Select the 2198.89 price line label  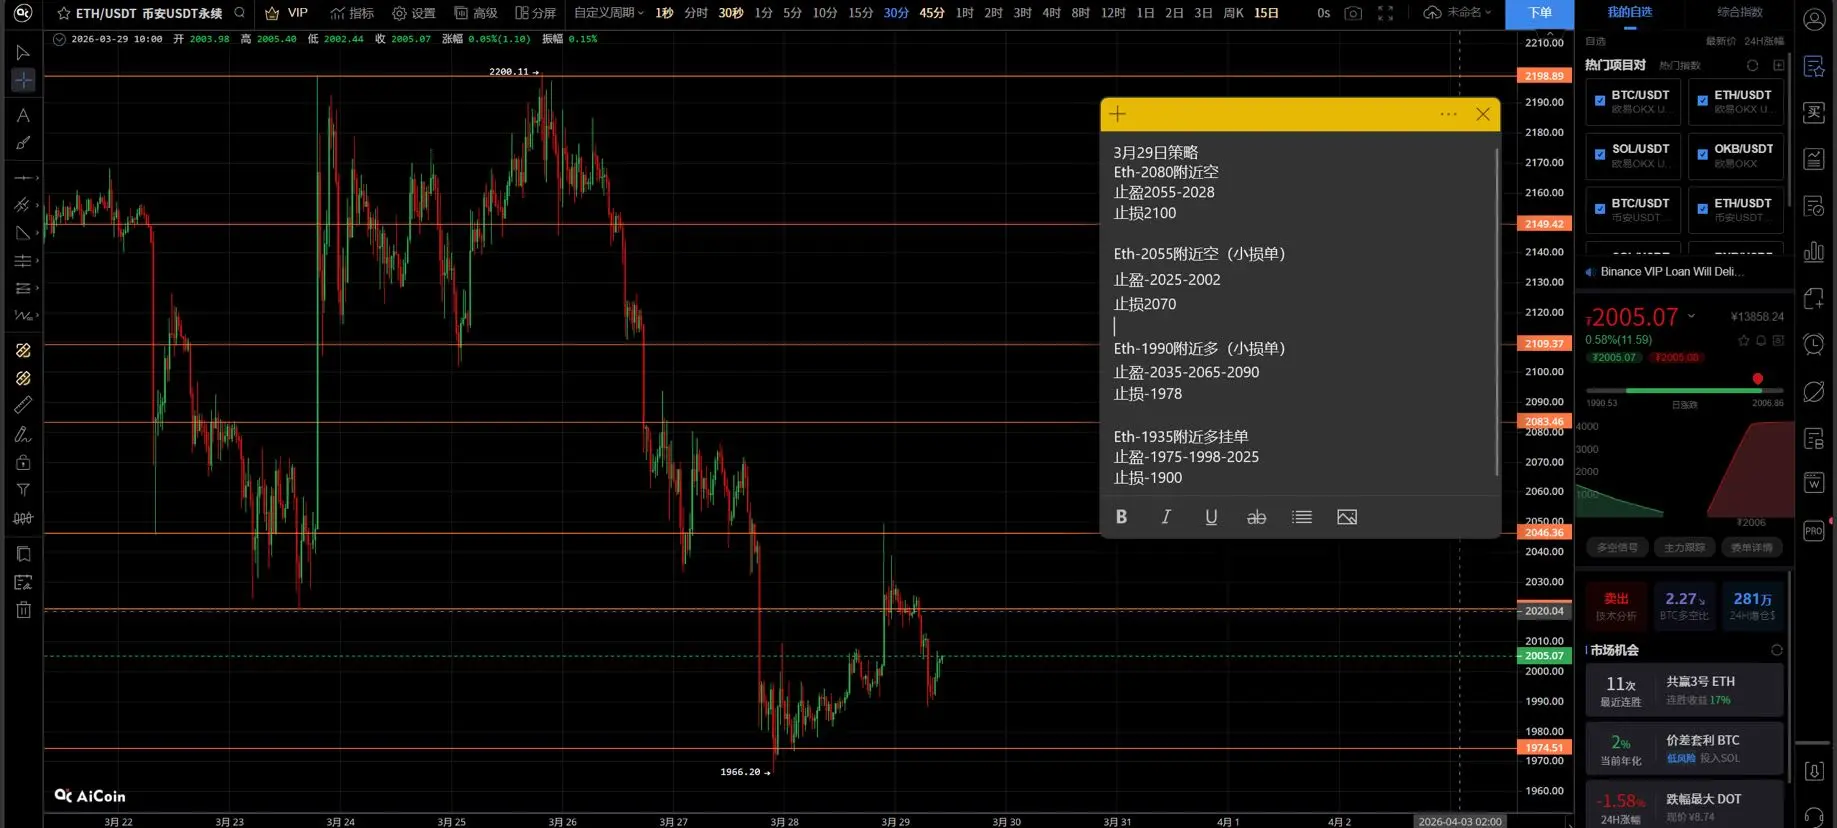1544,76
